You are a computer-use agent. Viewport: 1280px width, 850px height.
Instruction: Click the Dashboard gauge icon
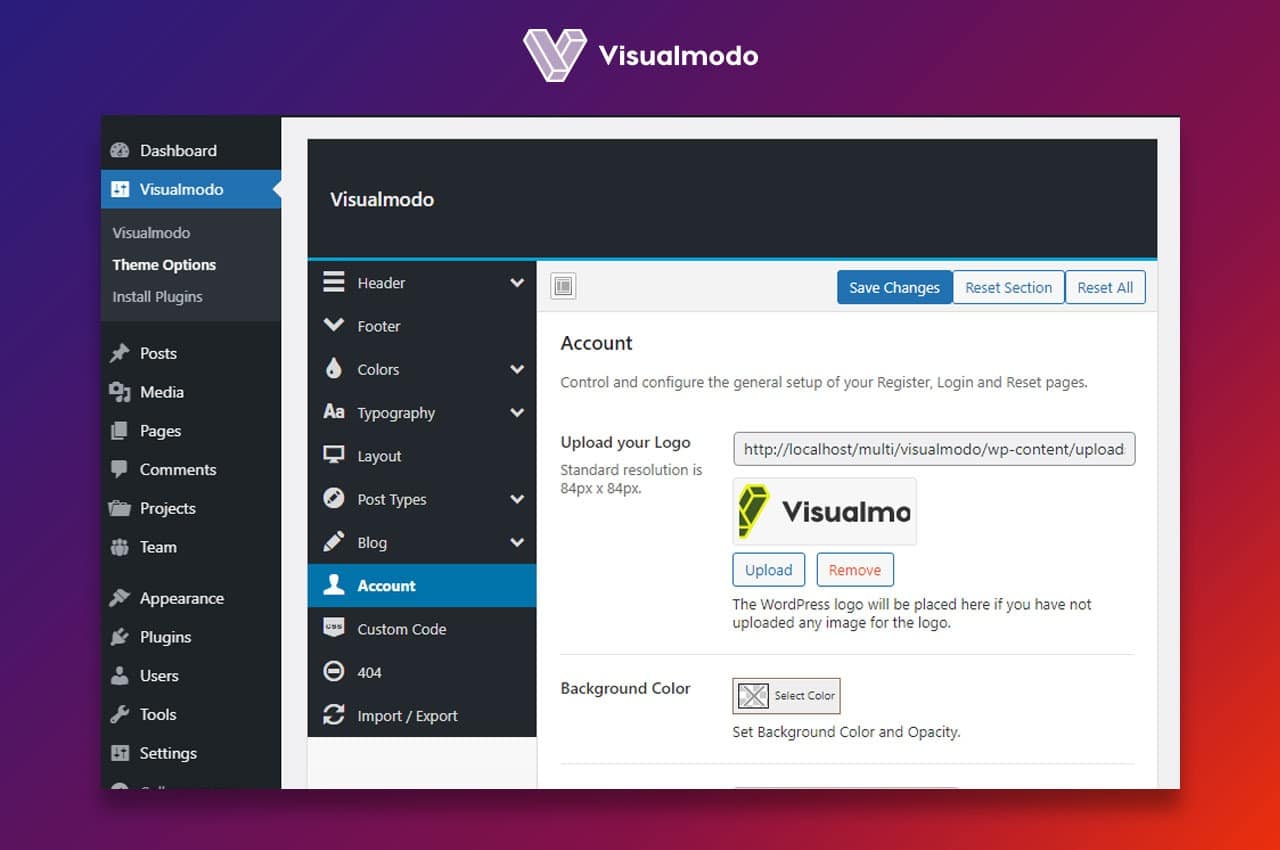pyautogui.click(x=120, y=150)
